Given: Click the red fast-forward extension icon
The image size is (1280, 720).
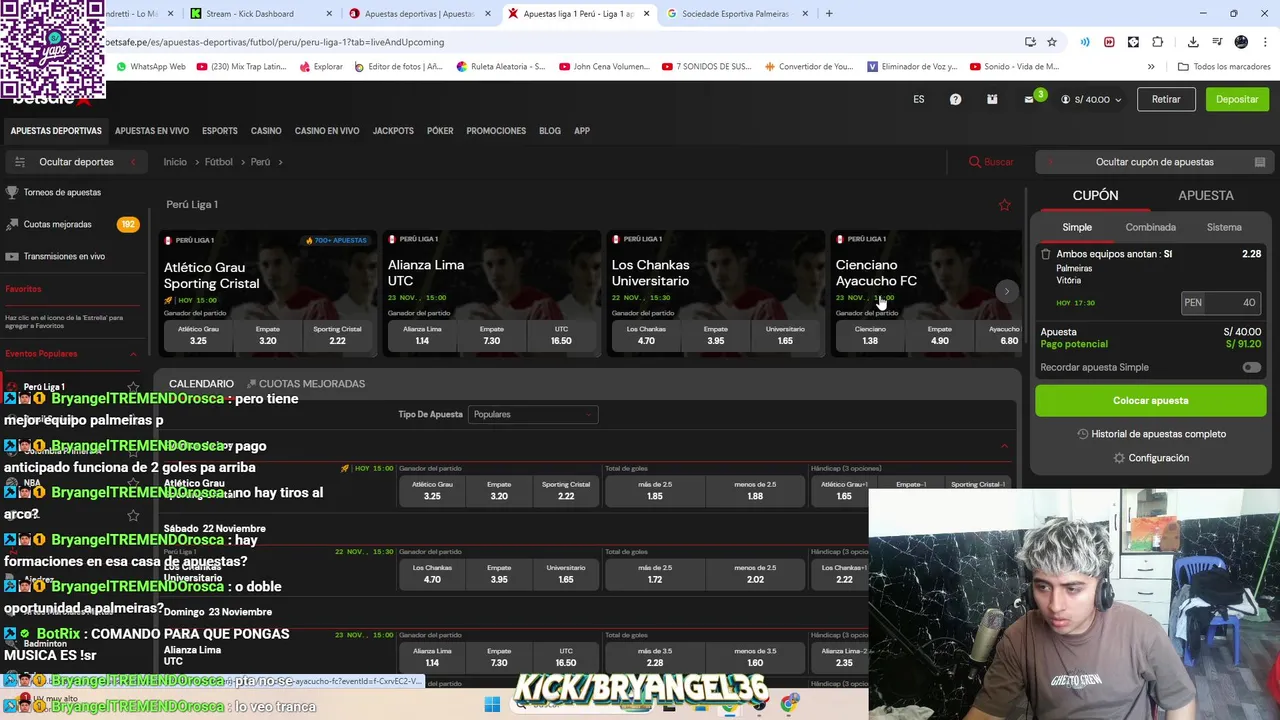Looking at the screenshot, I should [x=1109, y=42].
